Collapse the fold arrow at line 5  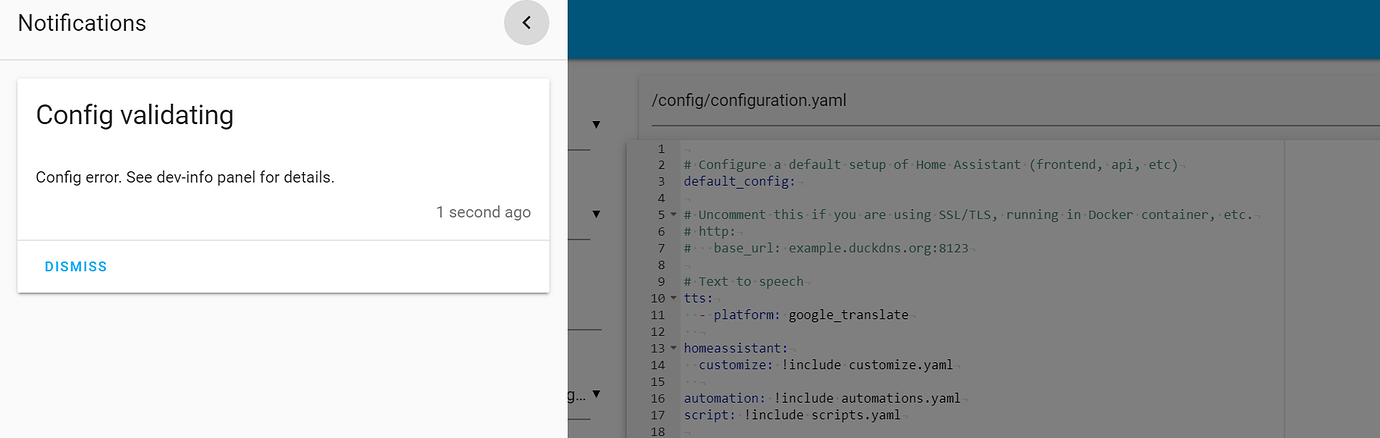pyautogui.click(x=674, y=215)
